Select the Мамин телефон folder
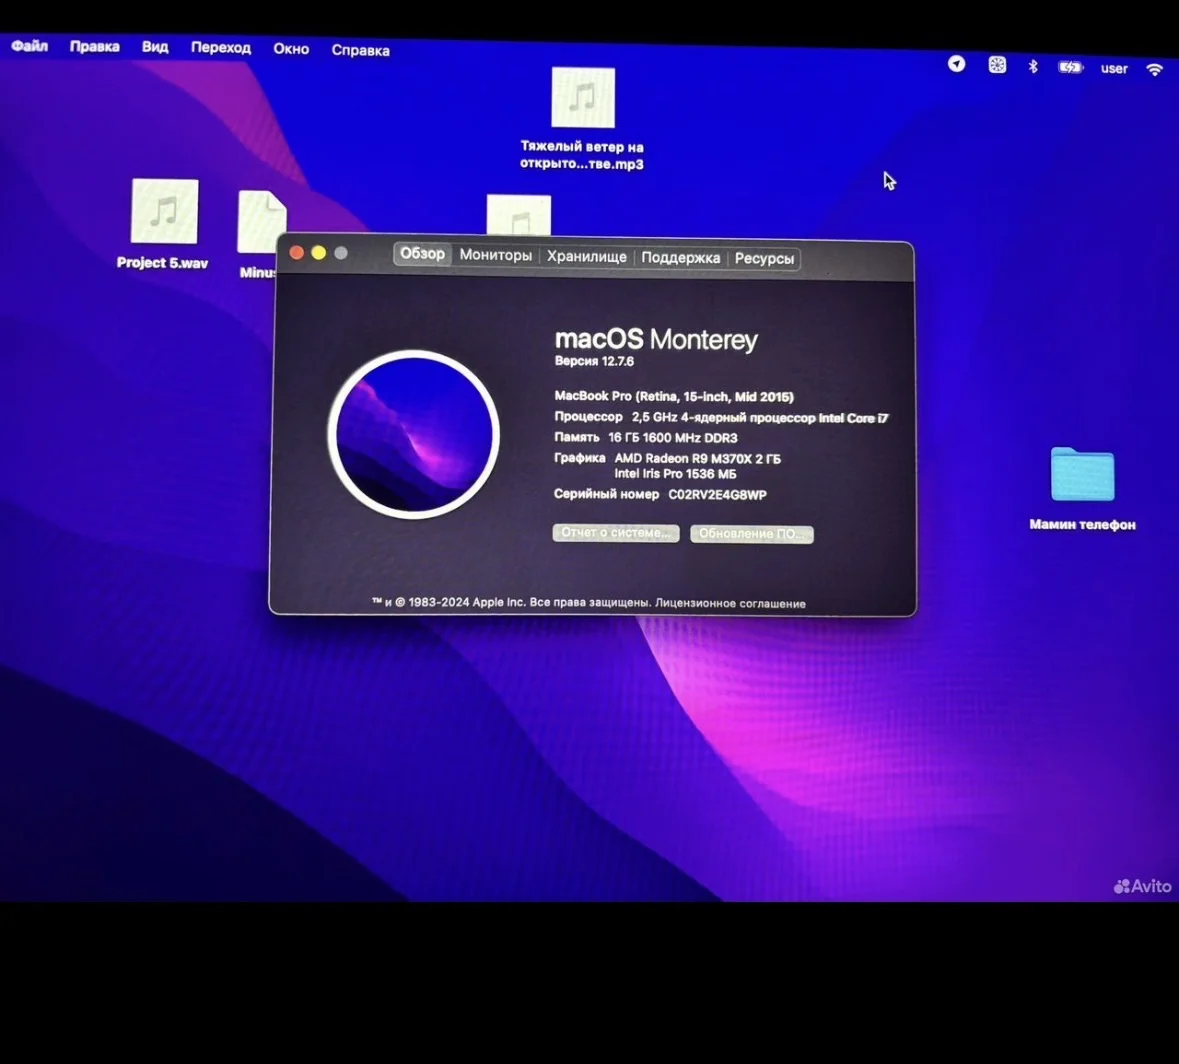Image resolution: width=1179 pixels, height=1064 pixels. [1082, 474]
